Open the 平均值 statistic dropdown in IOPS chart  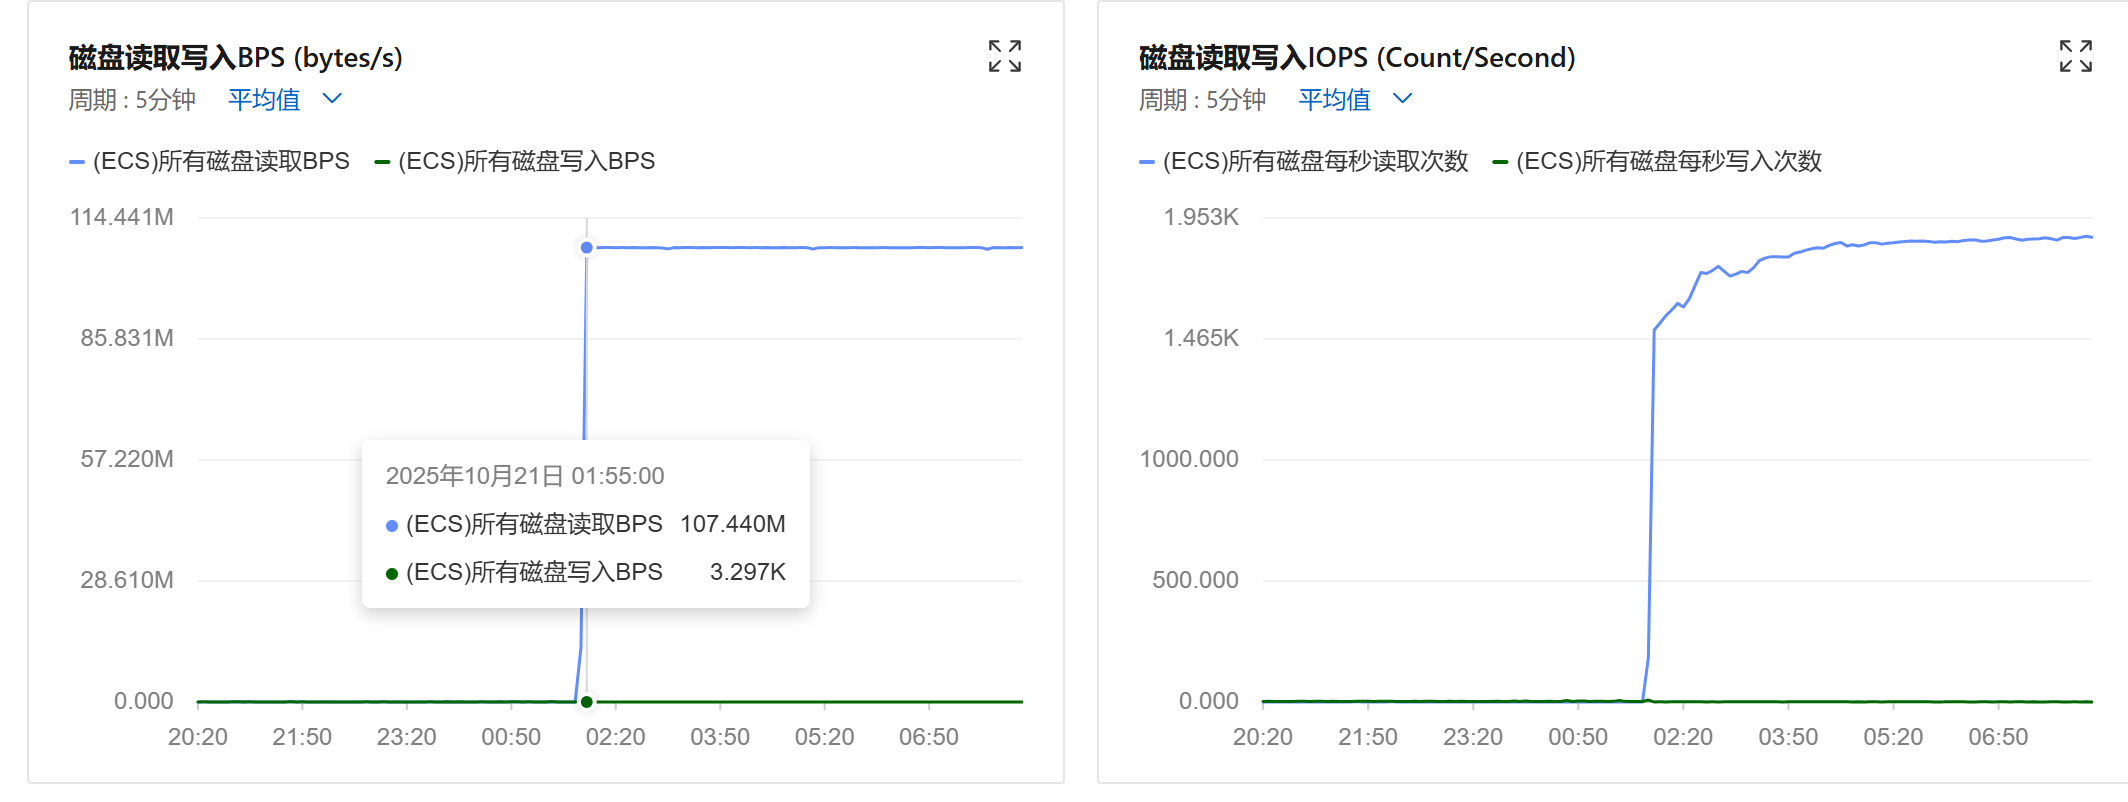tap(1335, 99)
